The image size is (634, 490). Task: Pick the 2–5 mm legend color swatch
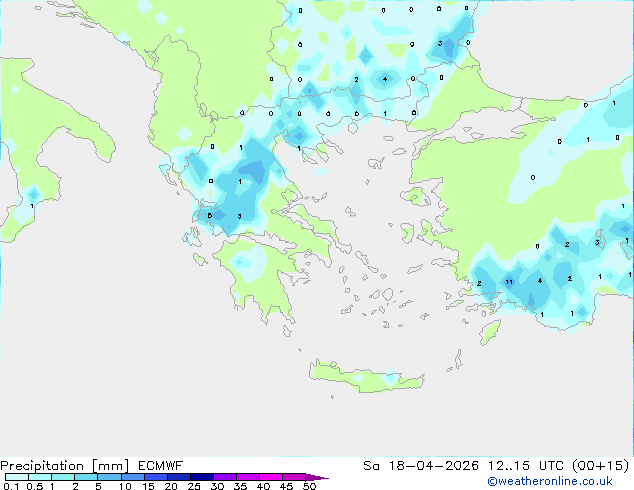coord(86,477)
